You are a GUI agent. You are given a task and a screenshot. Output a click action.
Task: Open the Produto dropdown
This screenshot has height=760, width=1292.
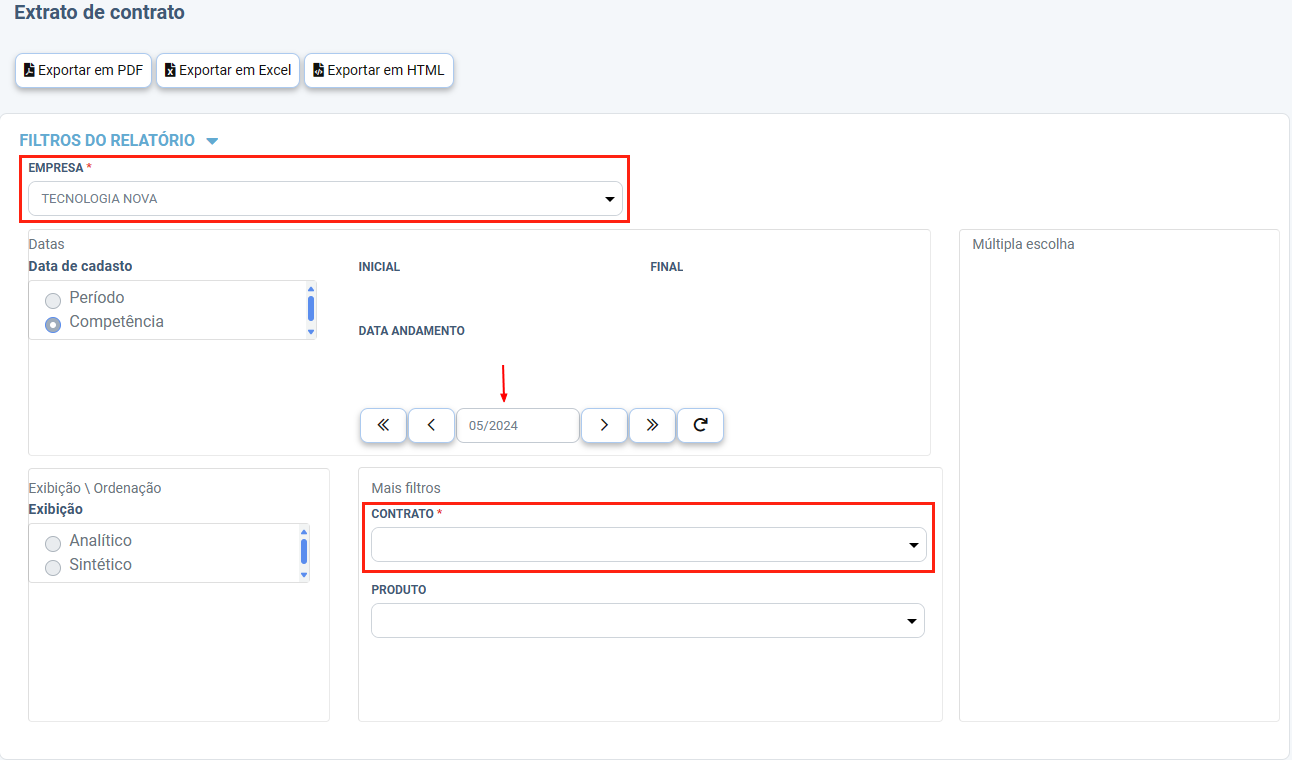(648, 620)
